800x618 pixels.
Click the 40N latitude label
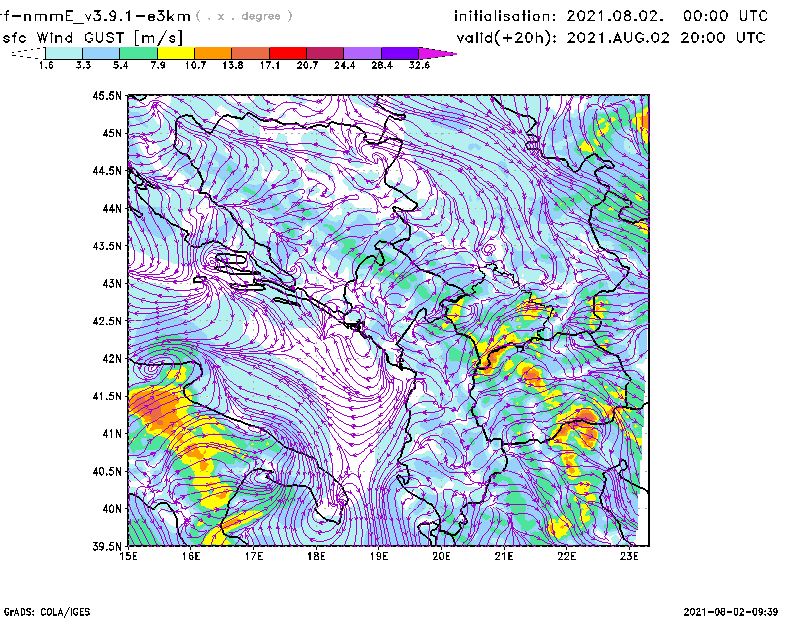tap(112, 509)
